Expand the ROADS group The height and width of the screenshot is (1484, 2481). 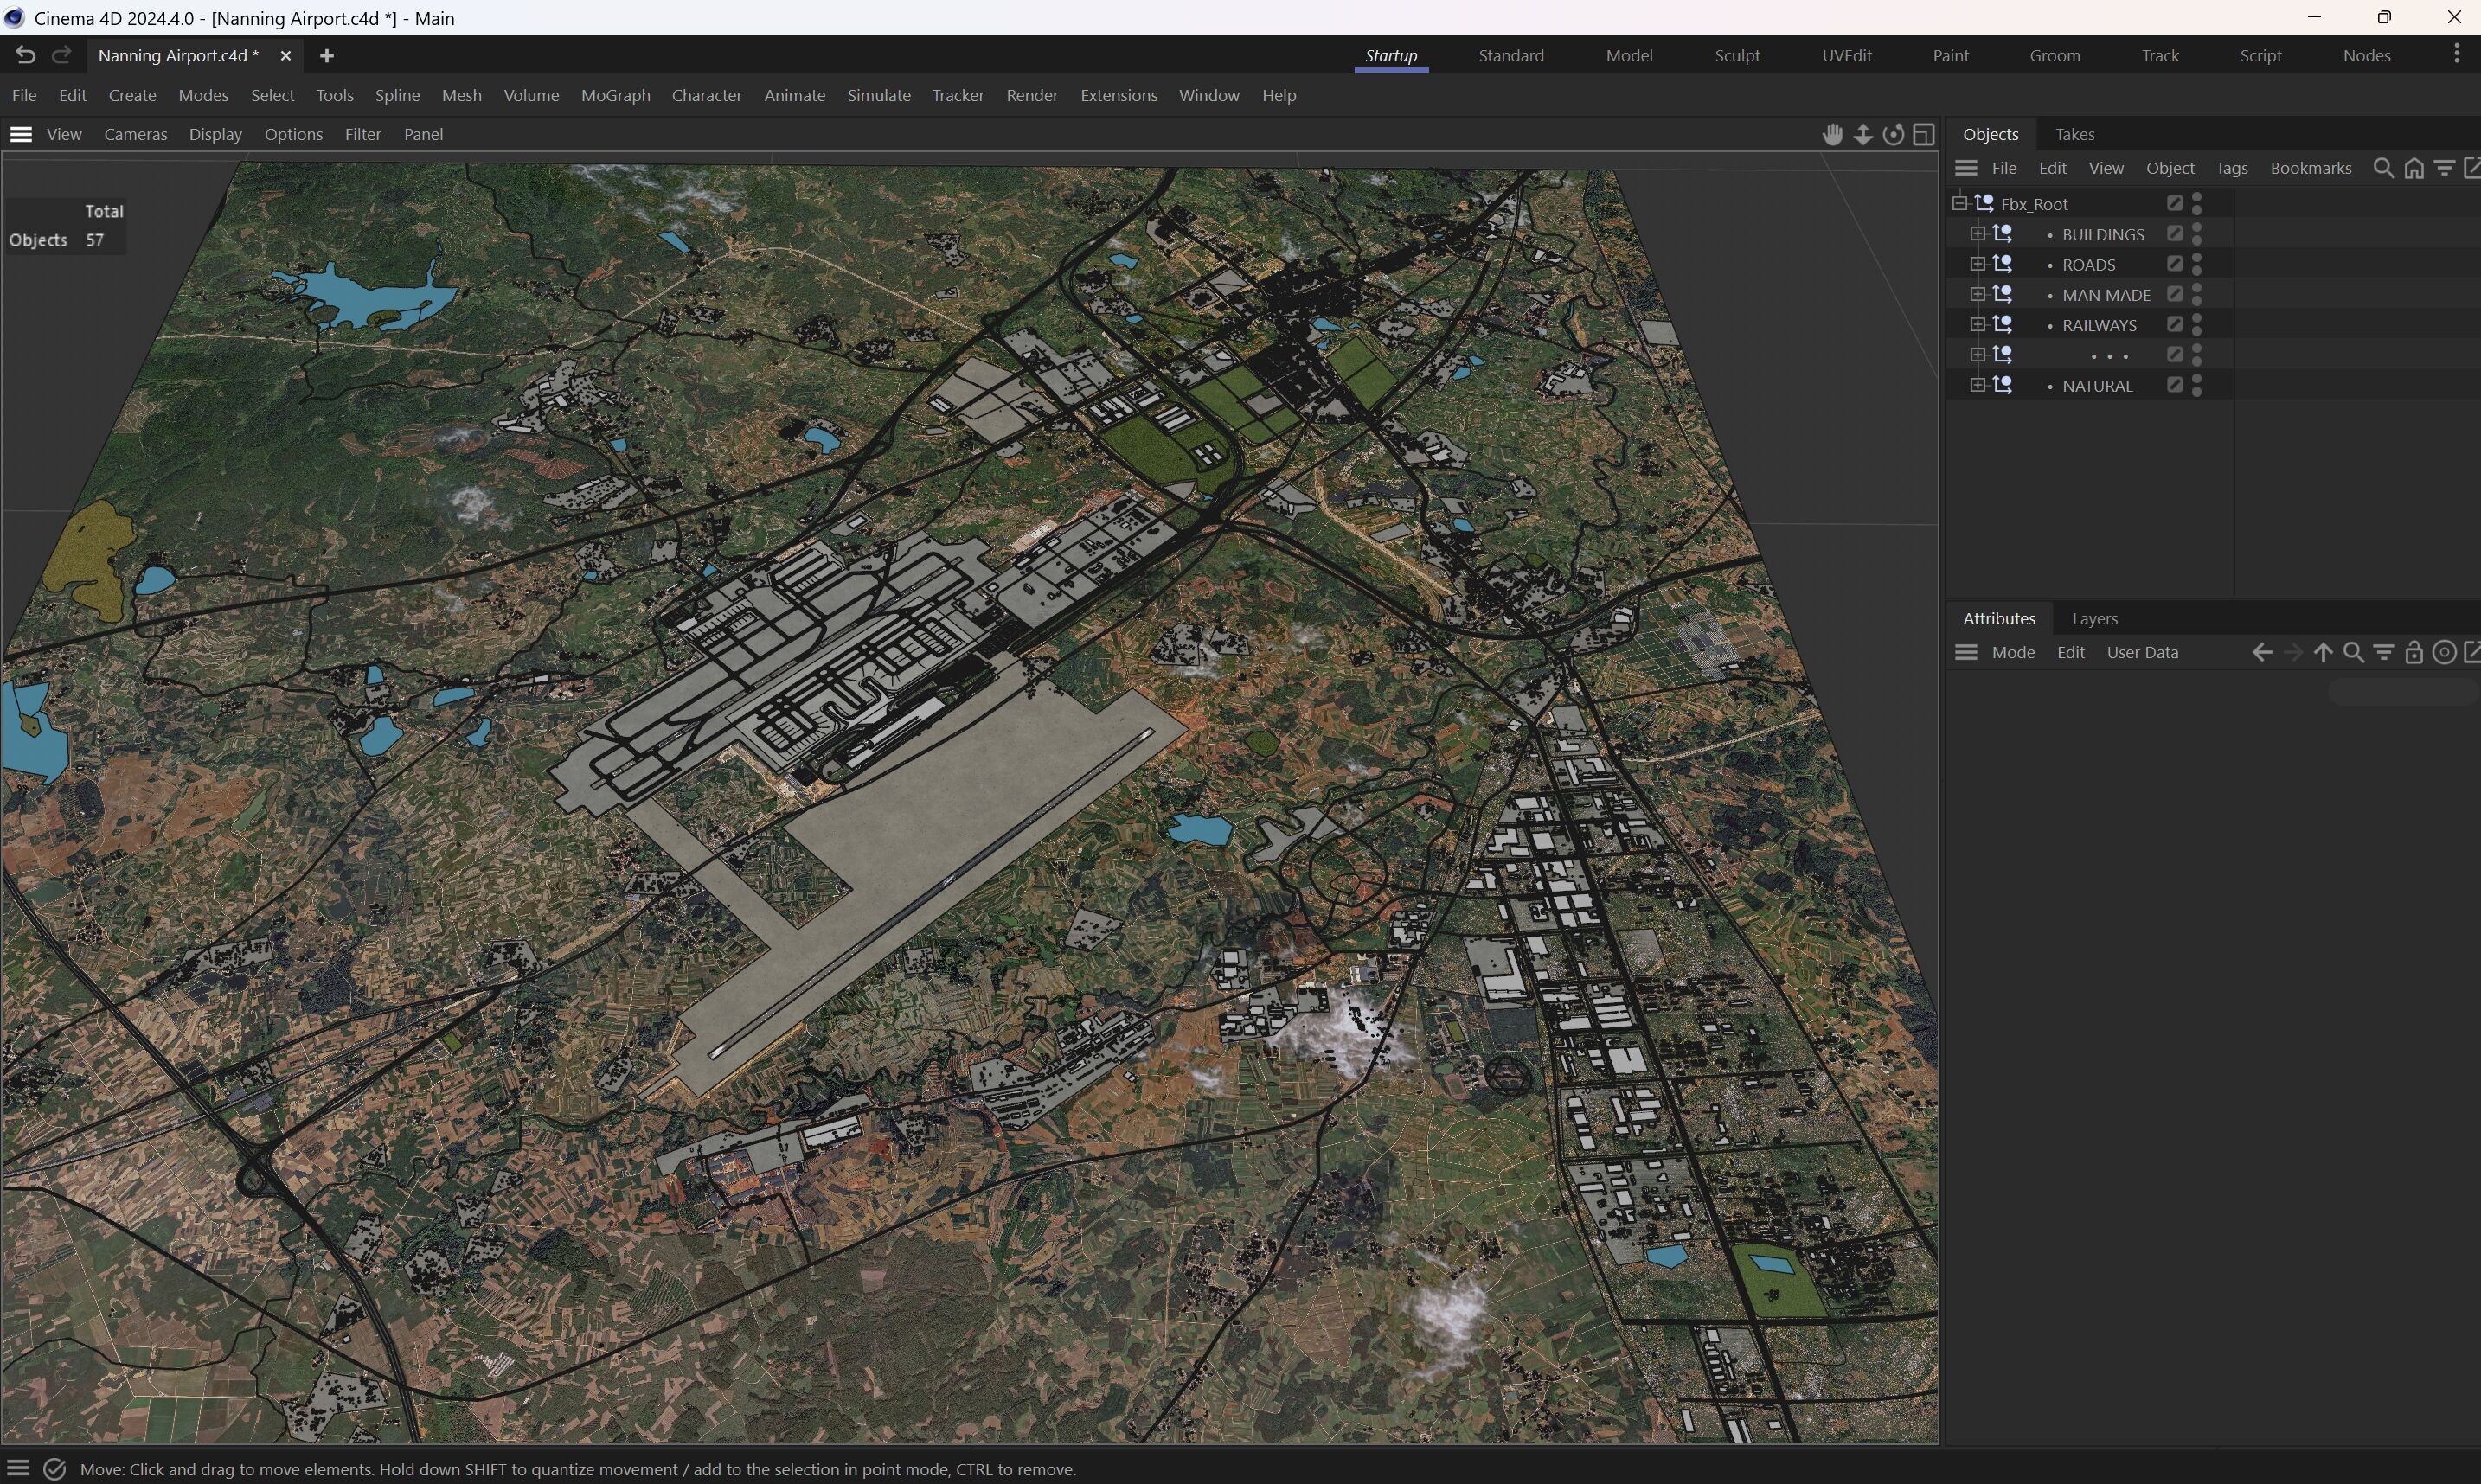click(x=1977, y=264)
